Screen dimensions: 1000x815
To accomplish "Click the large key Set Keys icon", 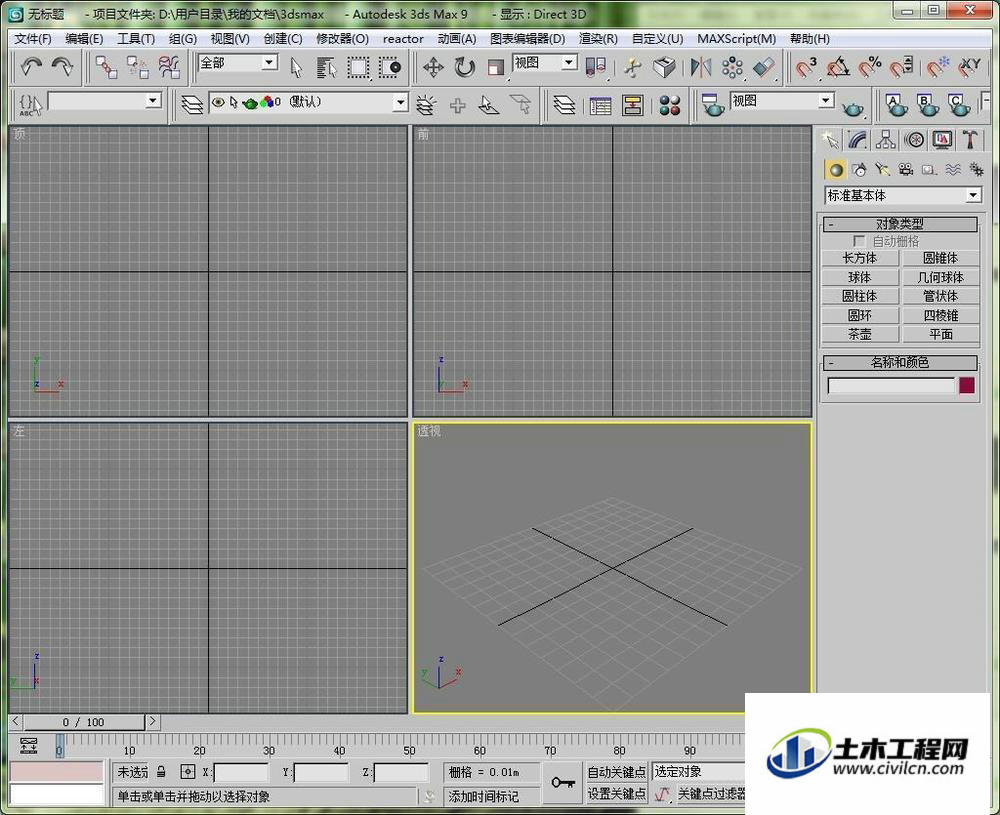I will [563, 782].
